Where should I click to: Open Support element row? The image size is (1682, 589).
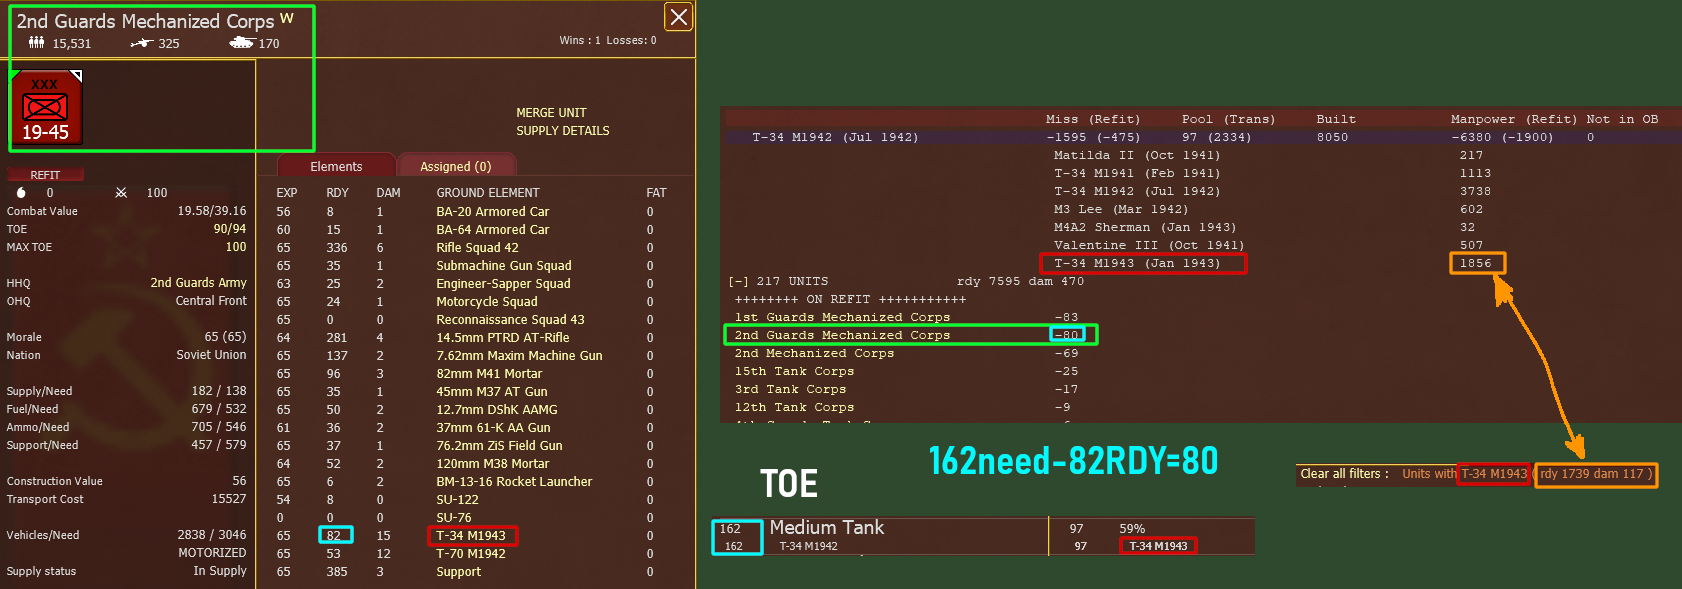[x=458, y=572]
